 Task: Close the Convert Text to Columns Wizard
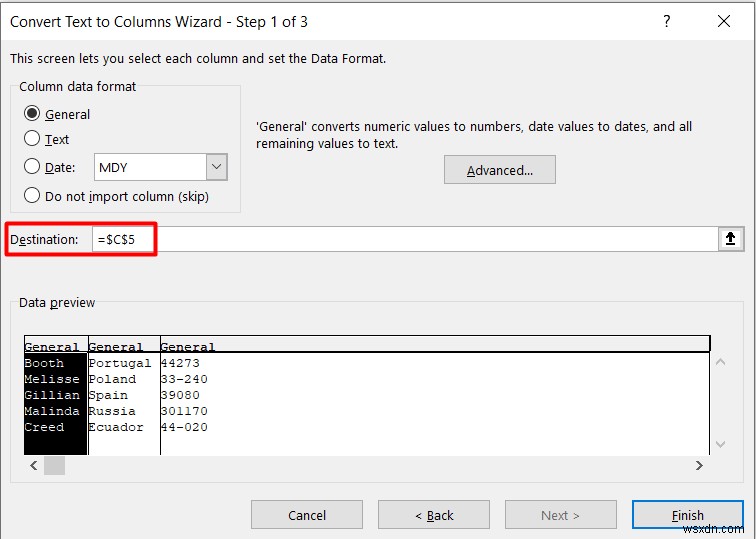tap(724, 21)
